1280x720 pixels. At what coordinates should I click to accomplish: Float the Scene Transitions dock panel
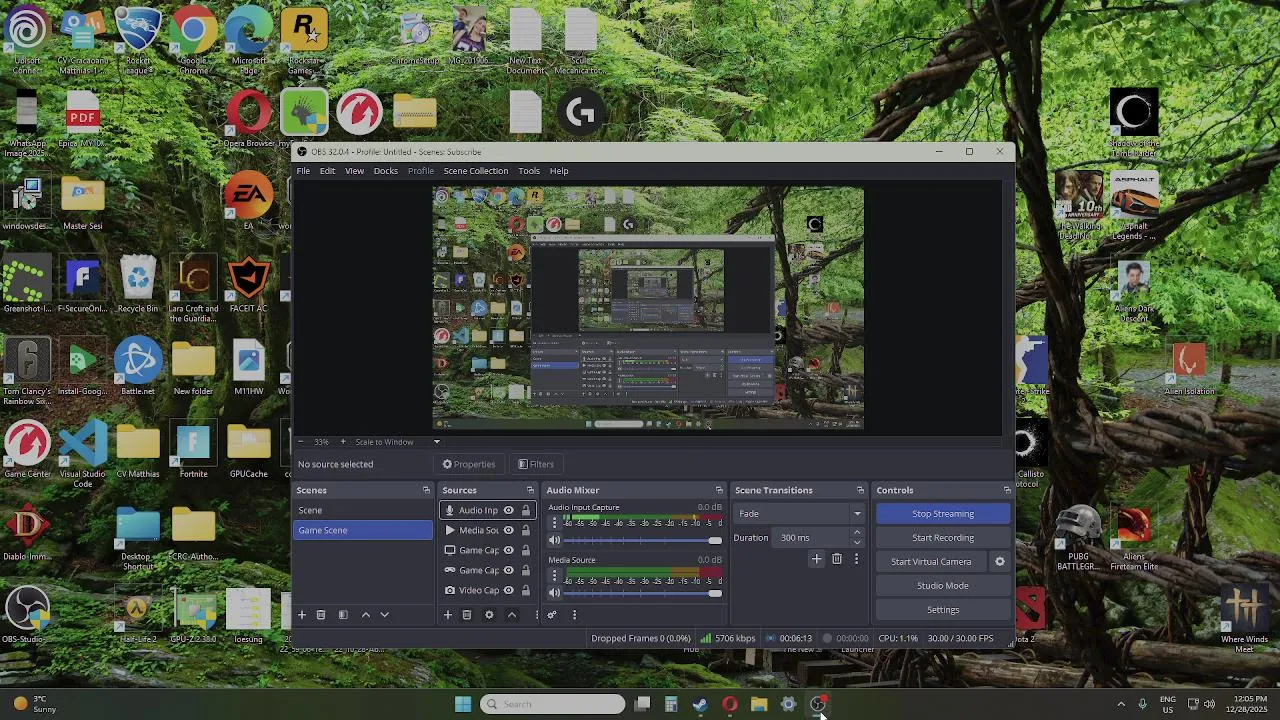click(860, 490)
